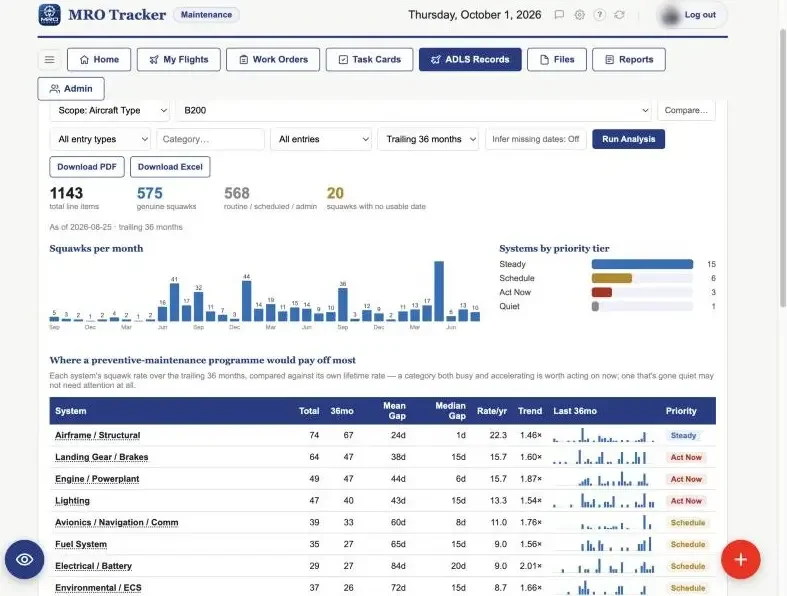
Task: Click the Total column header
Action: click(x=309, y=411)
